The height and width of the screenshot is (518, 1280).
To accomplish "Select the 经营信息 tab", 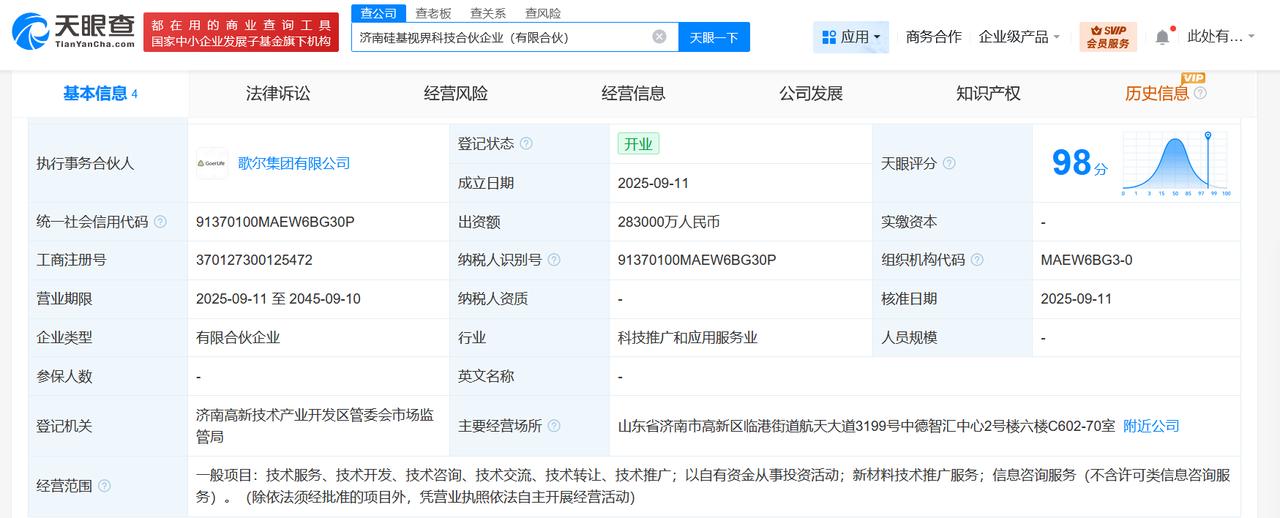I will pyautogui.click(x=633, y=93).
